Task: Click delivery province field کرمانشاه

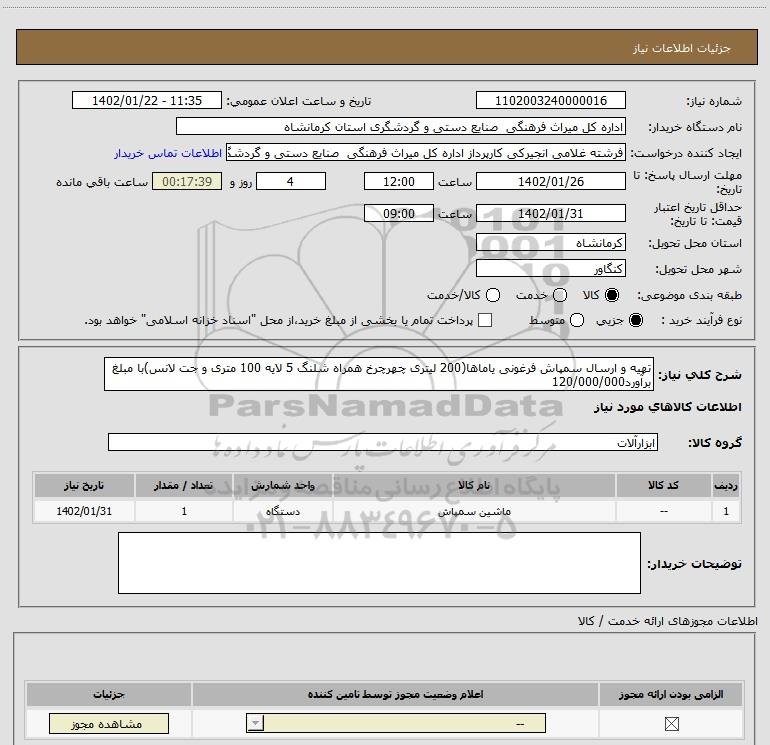Action: click(550, 242)
